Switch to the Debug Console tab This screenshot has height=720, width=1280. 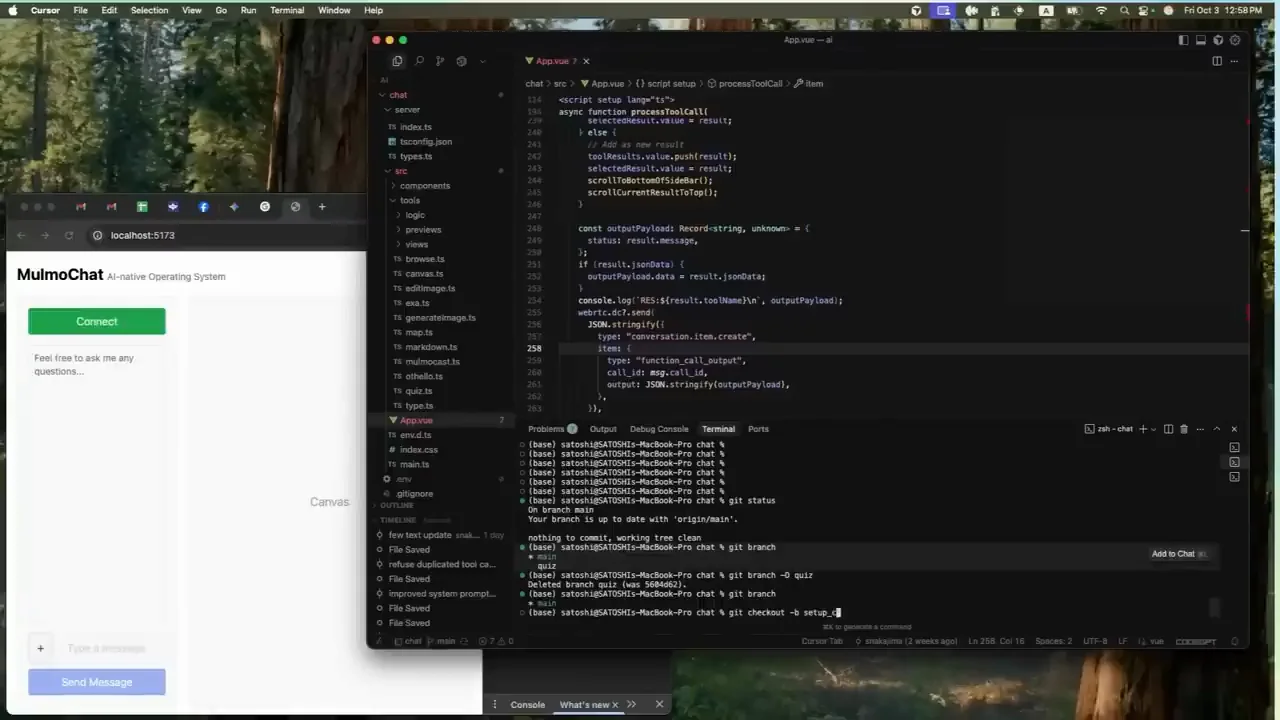(x=659, y=429)
